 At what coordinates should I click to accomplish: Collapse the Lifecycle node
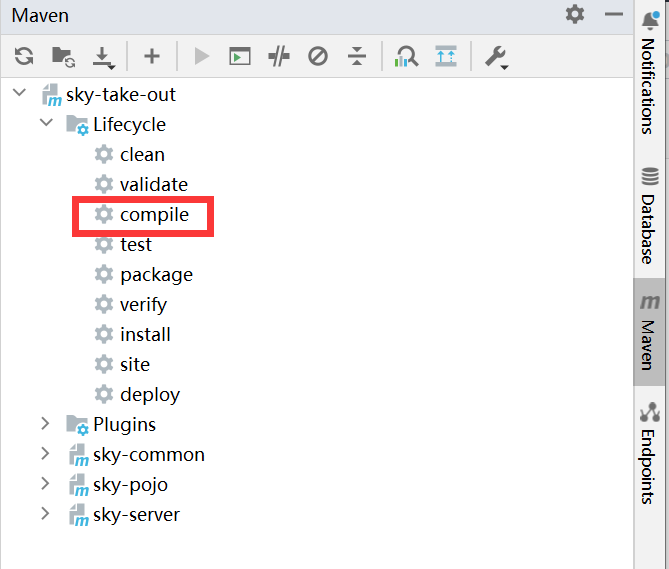(46, 123)
